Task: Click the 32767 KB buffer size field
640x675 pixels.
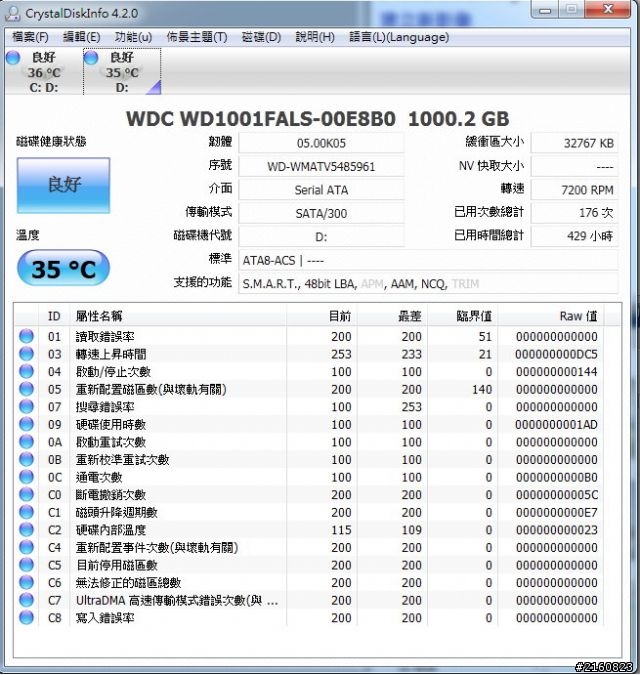Action: click(575, 143)
